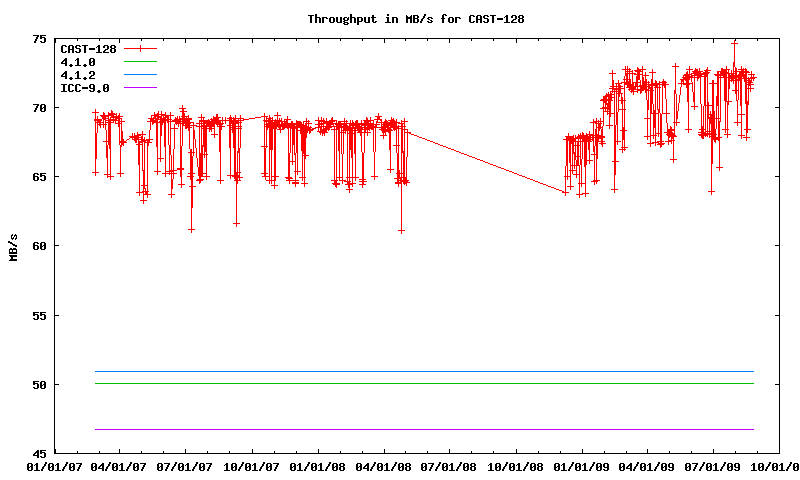Select the ICC-9.0 legend label
The image size is (800, 480).
coord(85,88)
